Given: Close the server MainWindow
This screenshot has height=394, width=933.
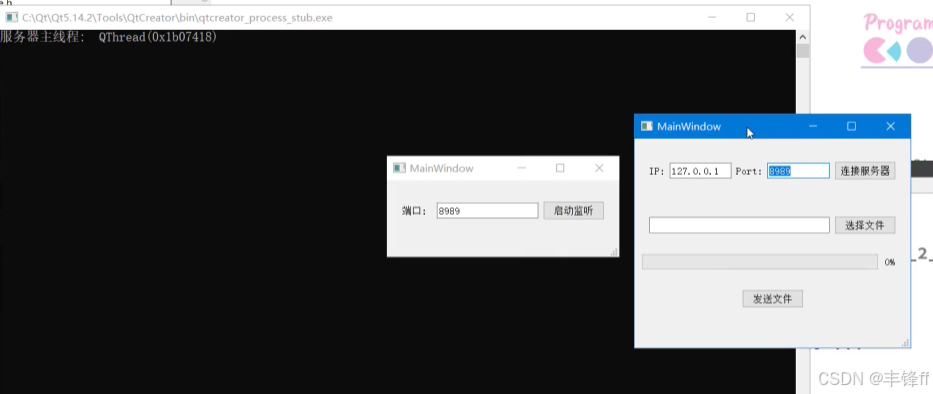Looking at the screenshot, I should pos(599,168).
